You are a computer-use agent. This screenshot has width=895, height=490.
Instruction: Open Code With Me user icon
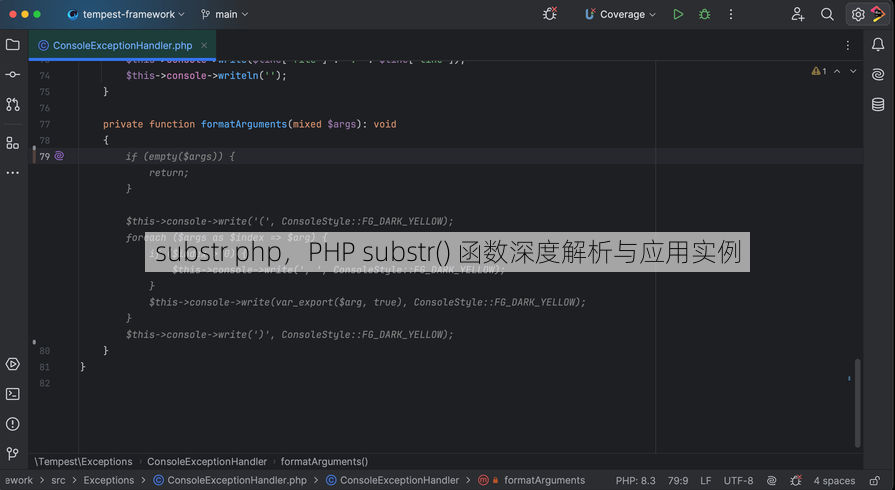click(x=798, y=14)
